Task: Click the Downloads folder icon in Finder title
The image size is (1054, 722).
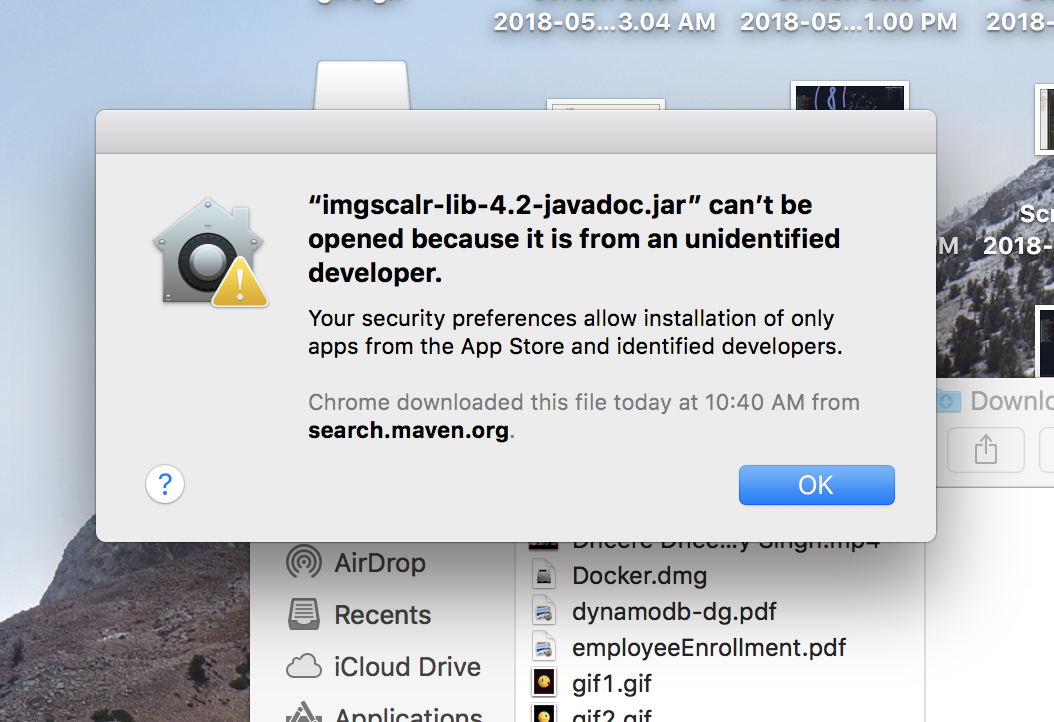Action: click(x=948, y=401)
